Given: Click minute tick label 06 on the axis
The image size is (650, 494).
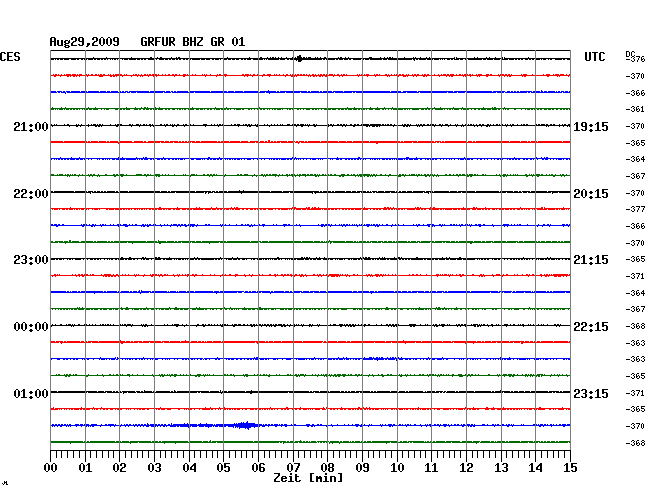Looking at the screenshot, I should click(x=258, y=468).
